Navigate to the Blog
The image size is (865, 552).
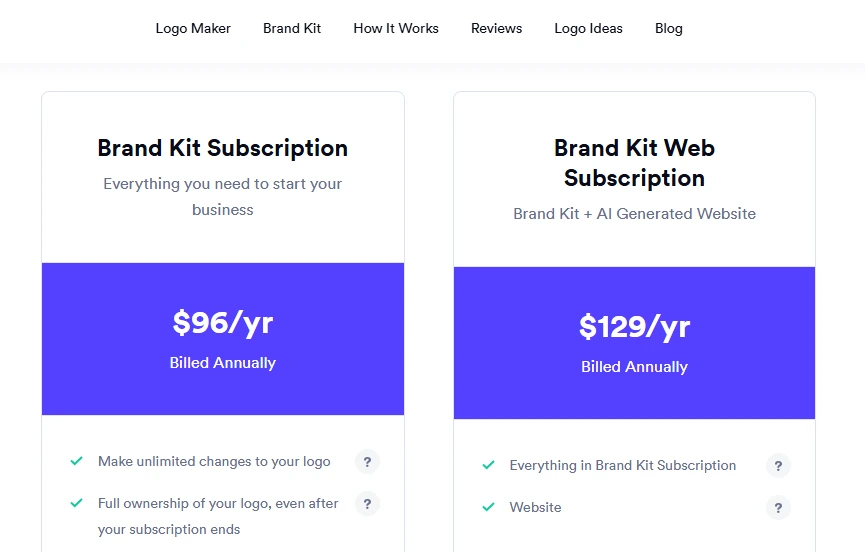669,28
